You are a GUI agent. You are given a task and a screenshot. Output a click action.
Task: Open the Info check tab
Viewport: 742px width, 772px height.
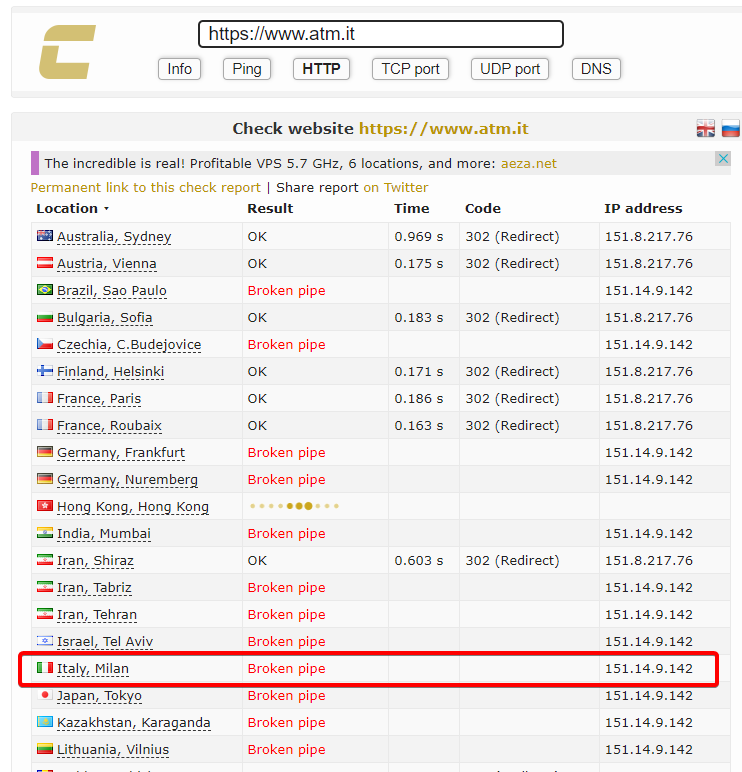[179, 69]
